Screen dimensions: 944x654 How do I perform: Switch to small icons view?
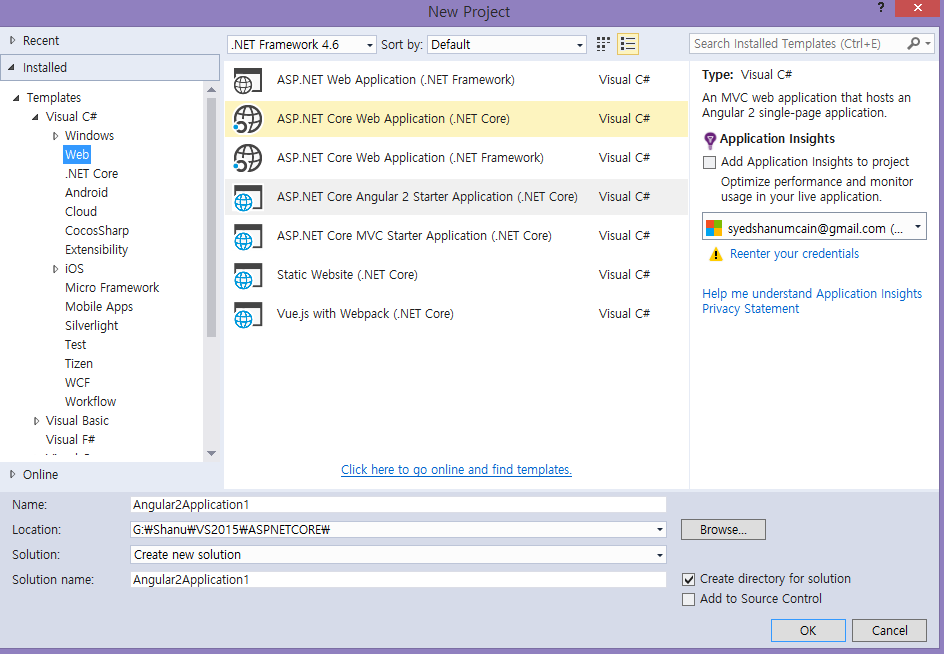coord(603,44)
